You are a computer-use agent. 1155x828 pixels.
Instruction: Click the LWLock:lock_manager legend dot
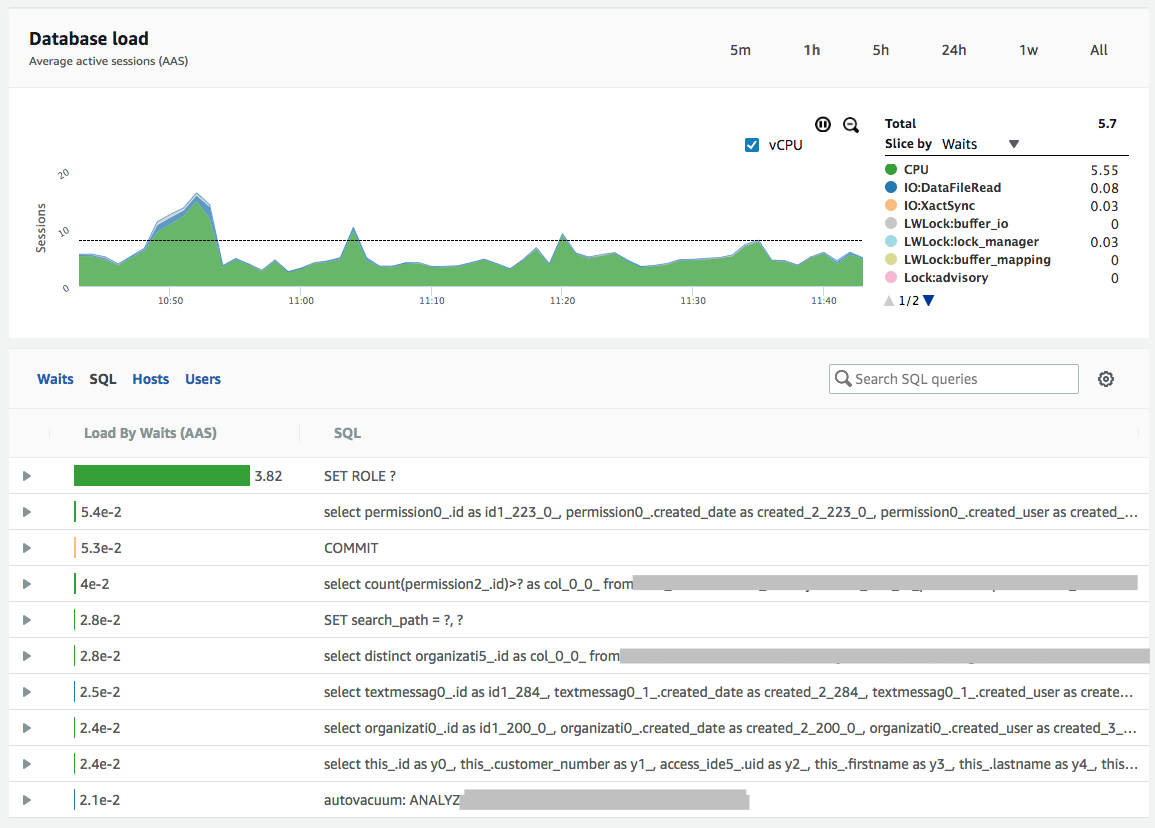click(x=892, y=242)
